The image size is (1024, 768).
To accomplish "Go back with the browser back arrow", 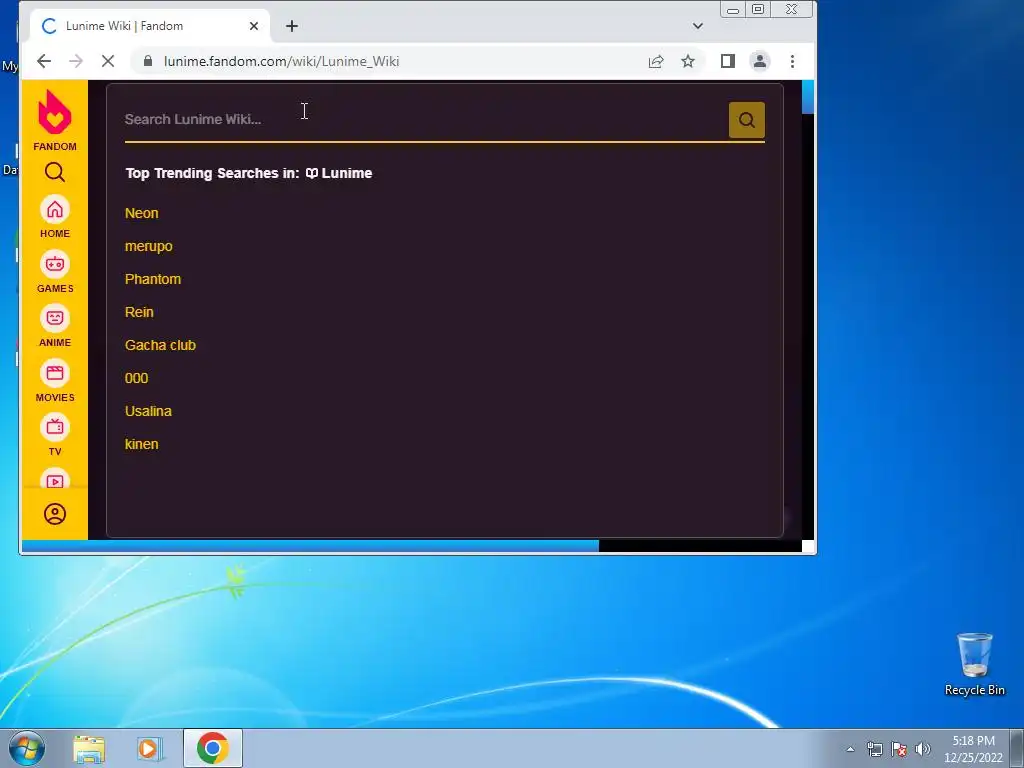I will point(44,61).
